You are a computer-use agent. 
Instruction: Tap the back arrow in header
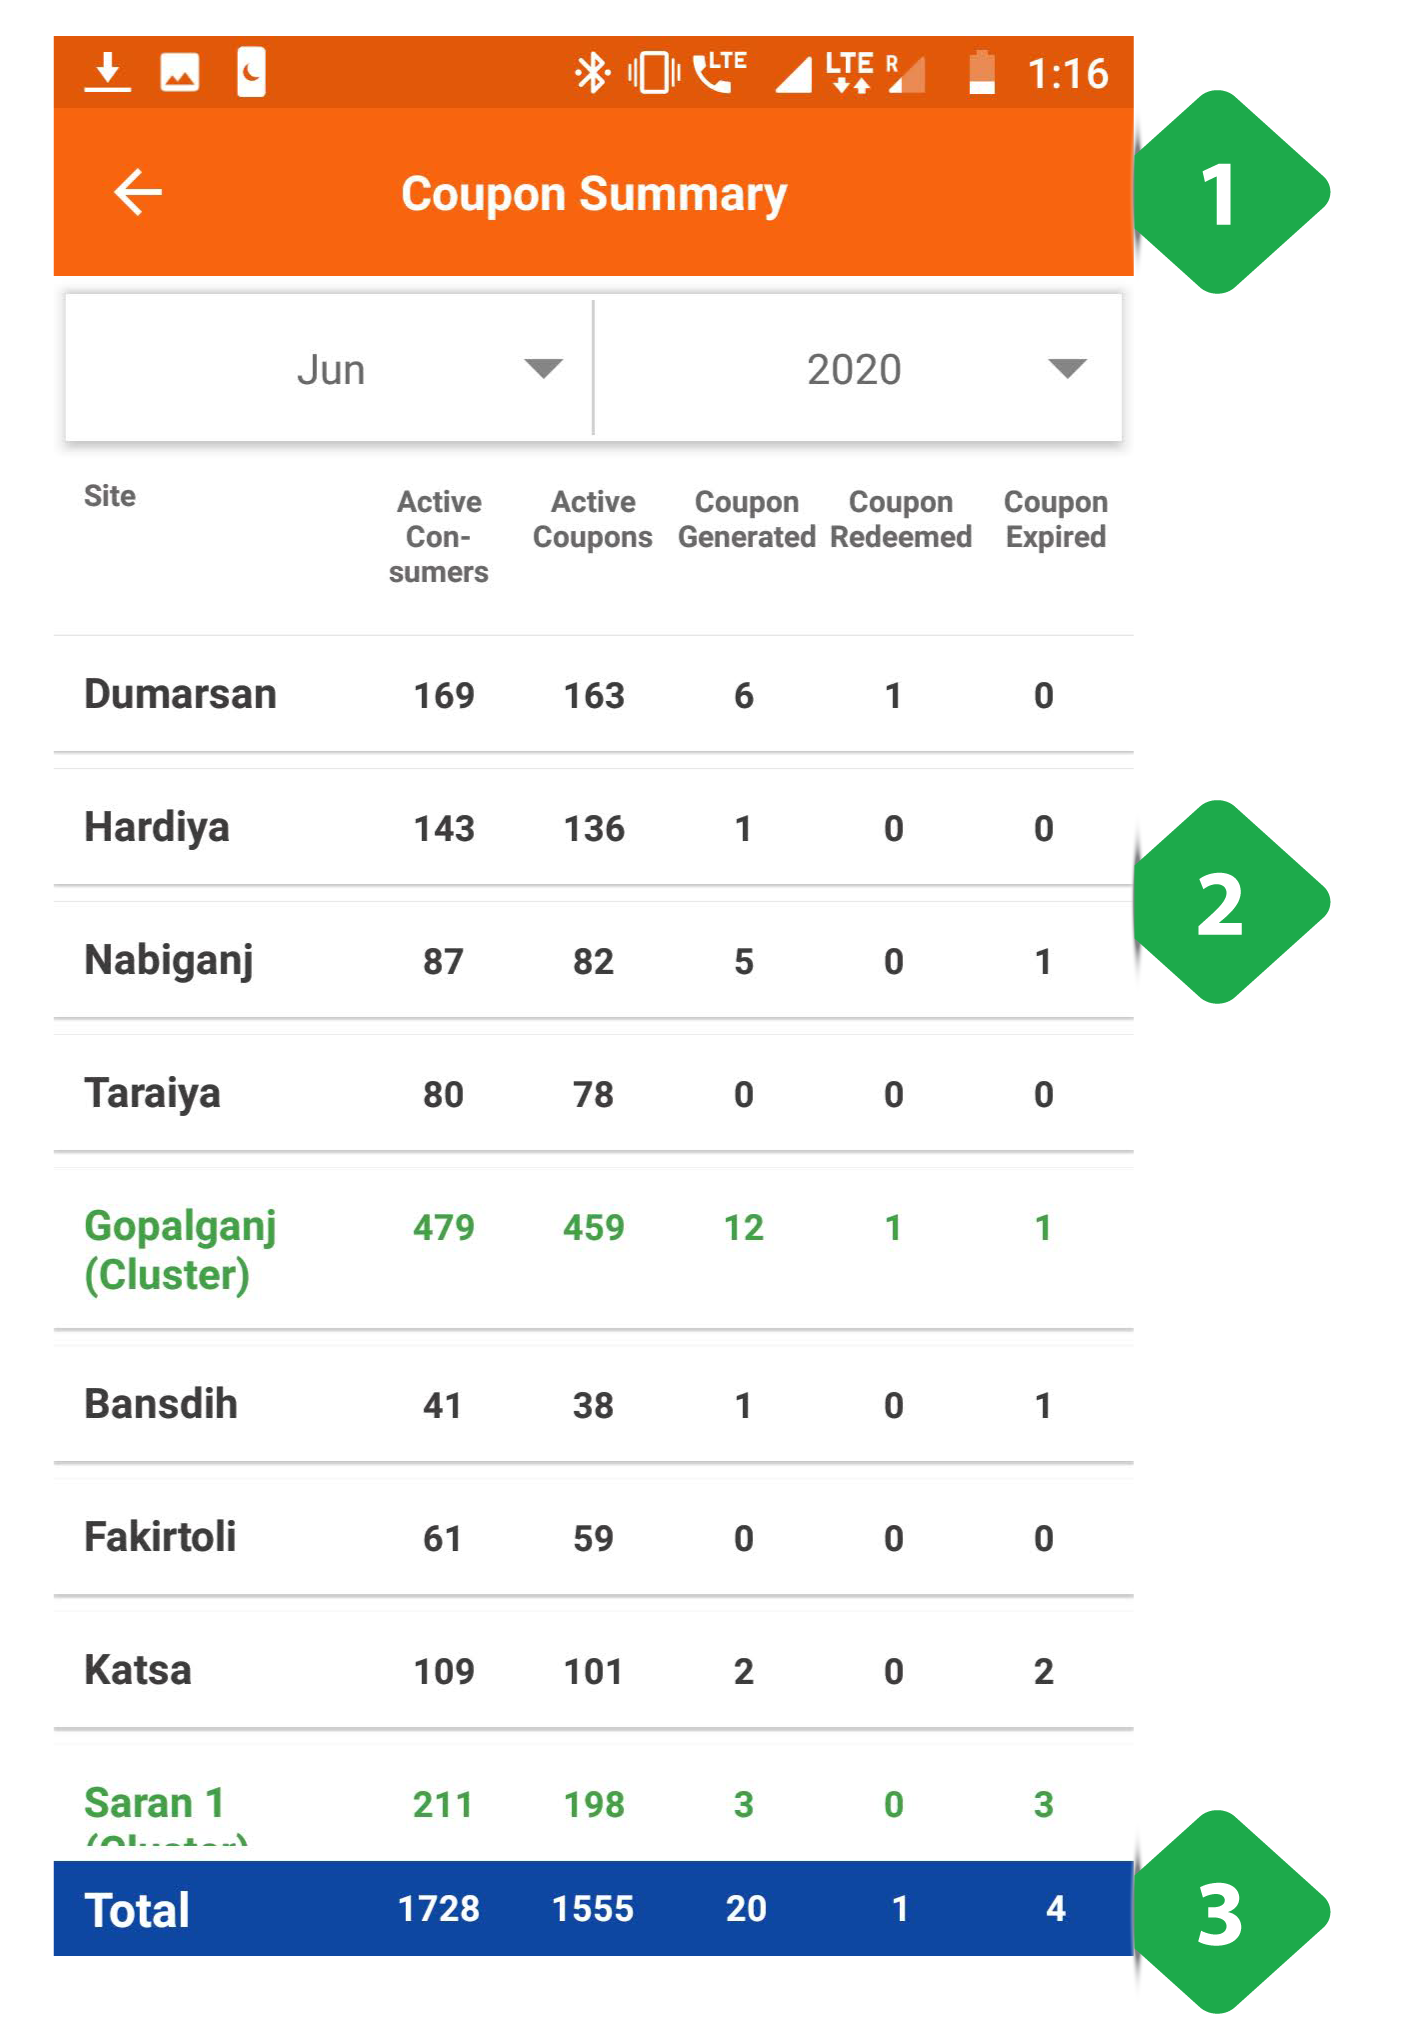click(138, 192)
